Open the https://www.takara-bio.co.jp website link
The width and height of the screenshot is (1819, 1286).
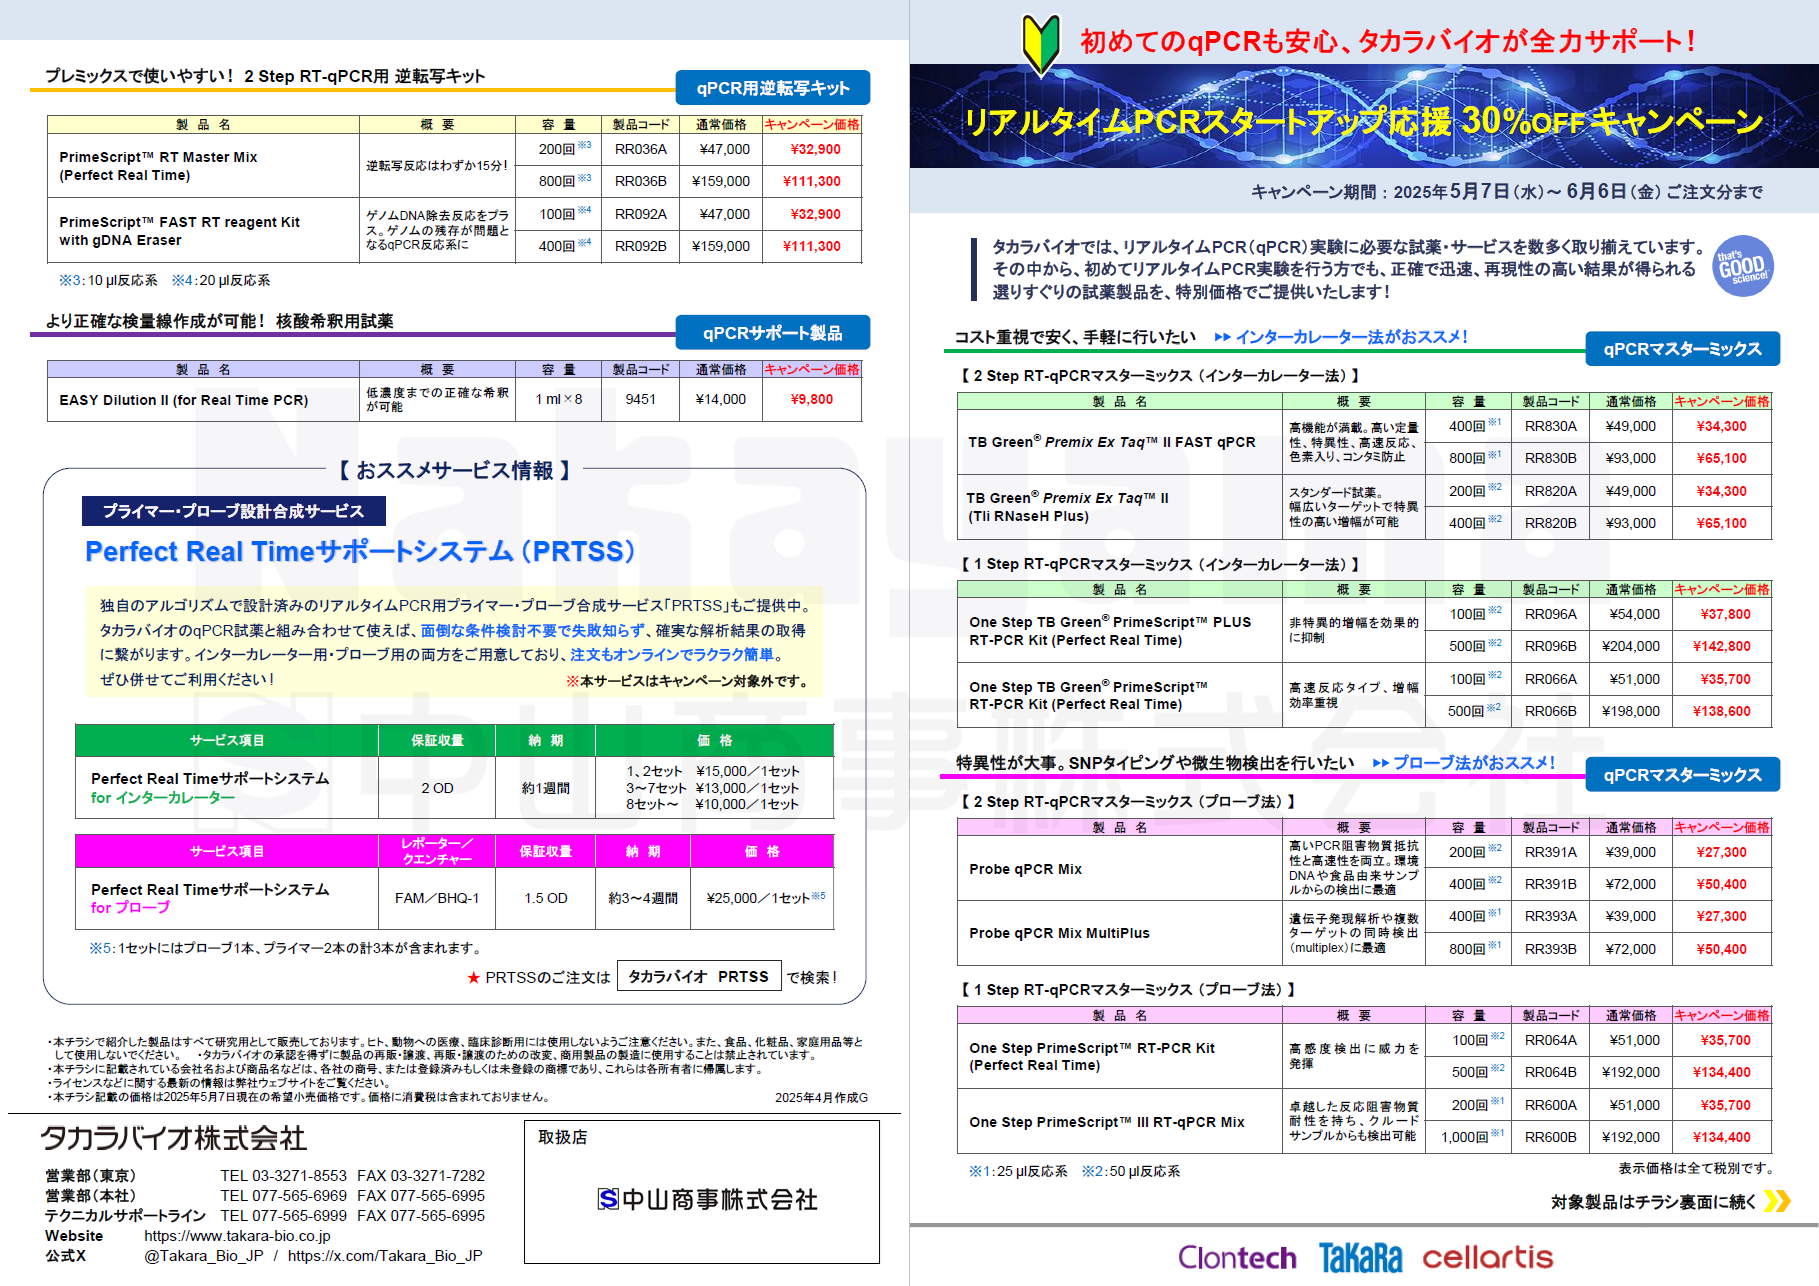coord(237,1236)
